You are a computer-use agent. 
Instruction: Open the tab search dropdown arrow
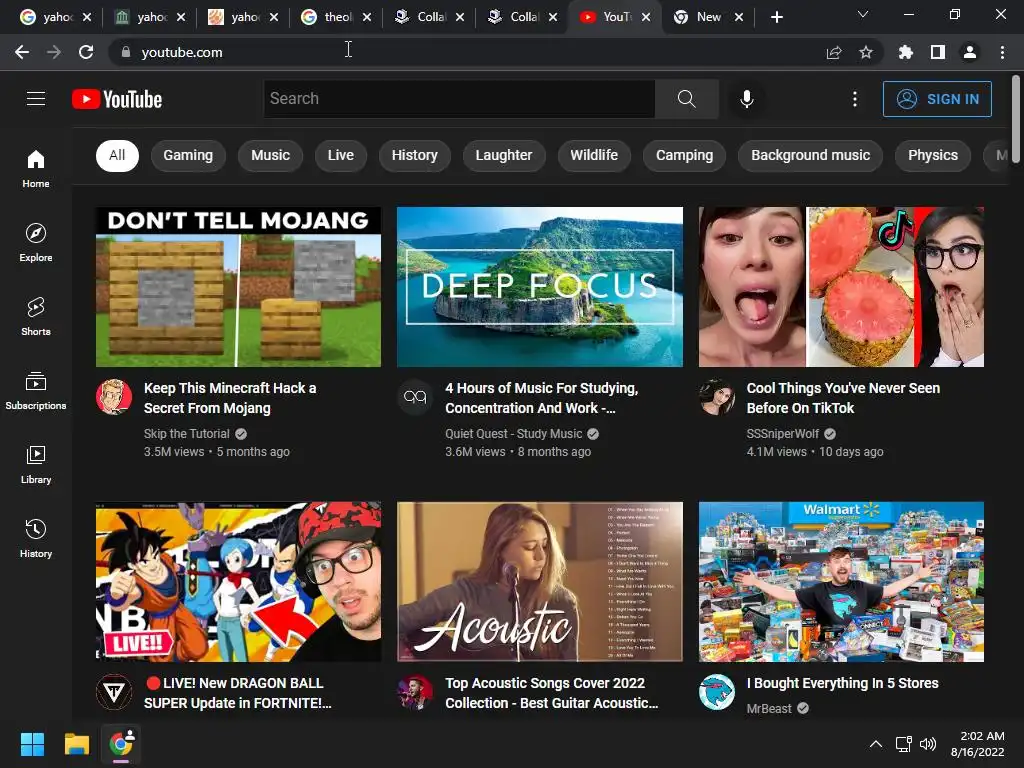863,14
